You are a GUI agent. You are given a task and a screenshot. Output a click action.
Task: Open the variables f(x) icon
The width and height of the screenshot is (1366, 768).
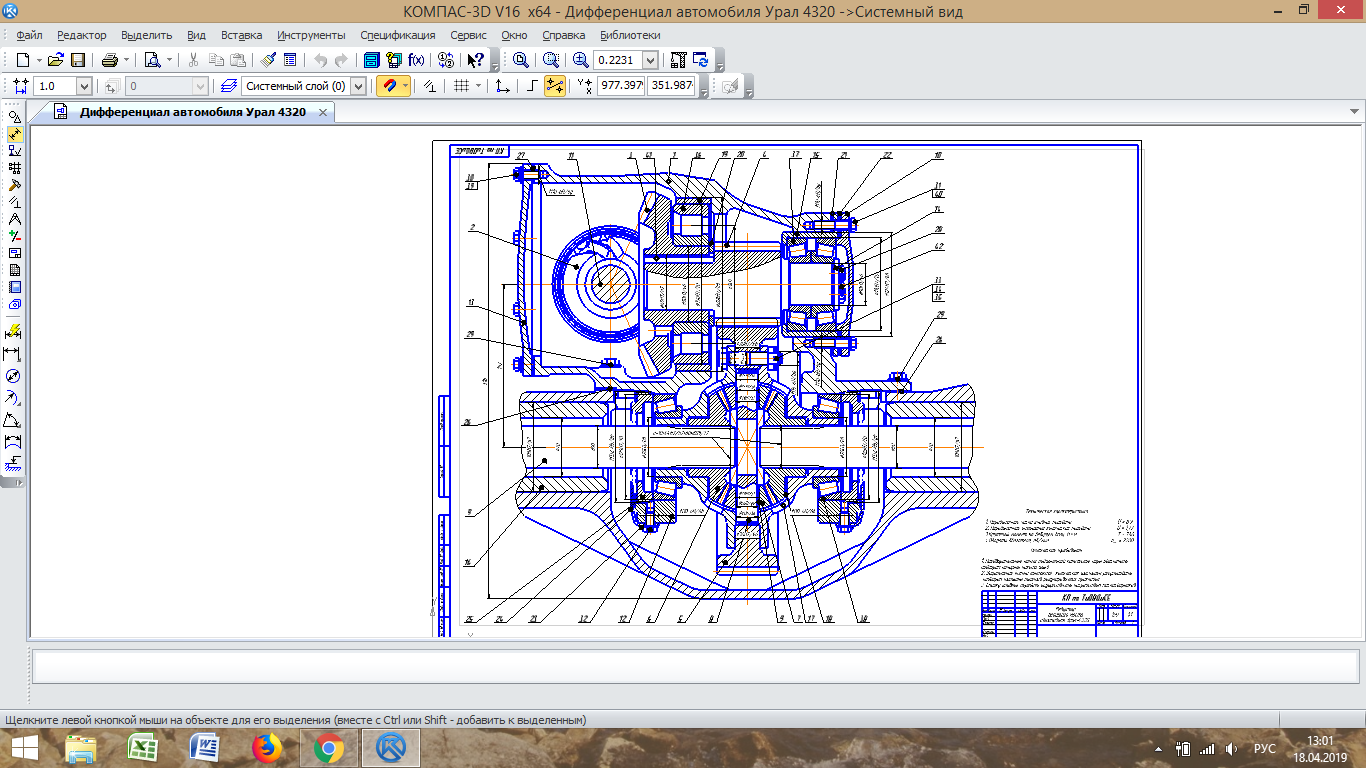click(x=416, y=60)
